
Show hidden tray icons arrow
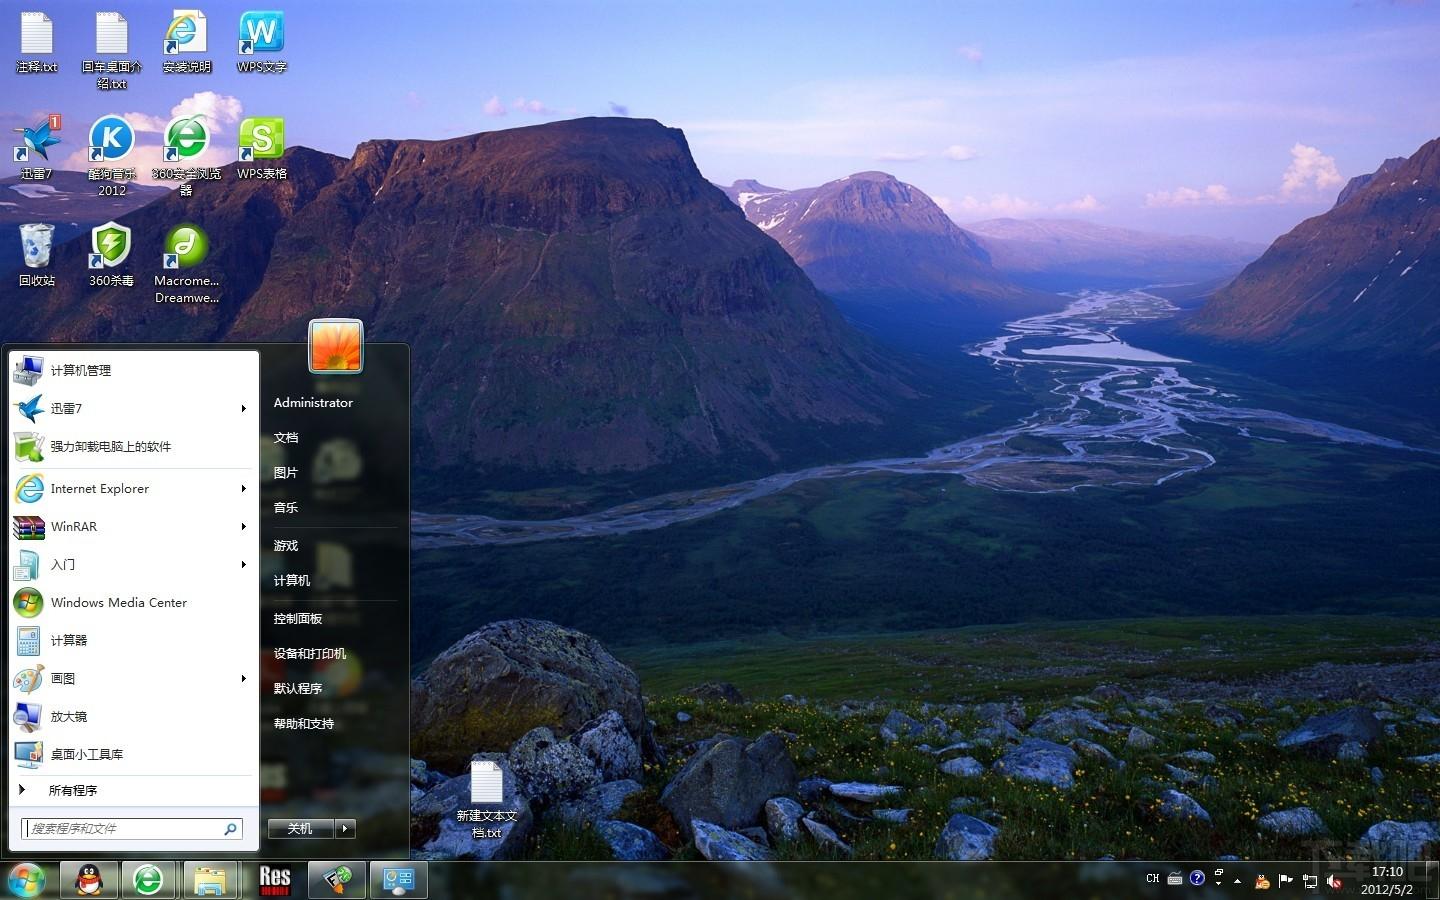point(1238,881)
